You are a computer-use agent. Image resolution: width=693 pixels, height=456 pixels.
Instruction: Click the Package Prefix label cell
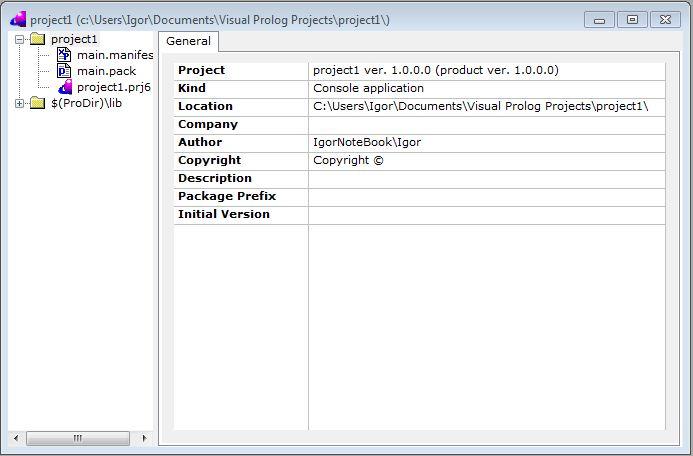241,197
